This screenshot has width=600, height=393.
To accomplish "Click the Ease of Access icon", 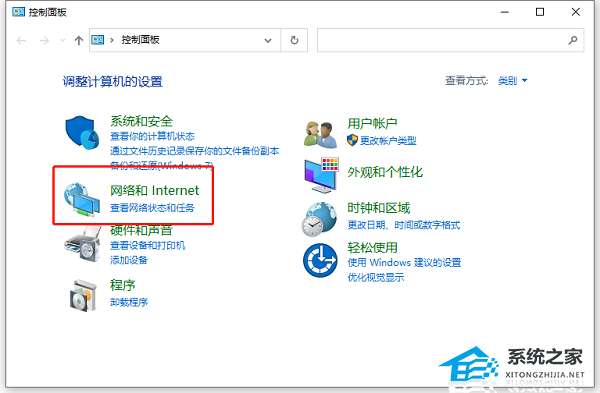I will tap(320, 260).
